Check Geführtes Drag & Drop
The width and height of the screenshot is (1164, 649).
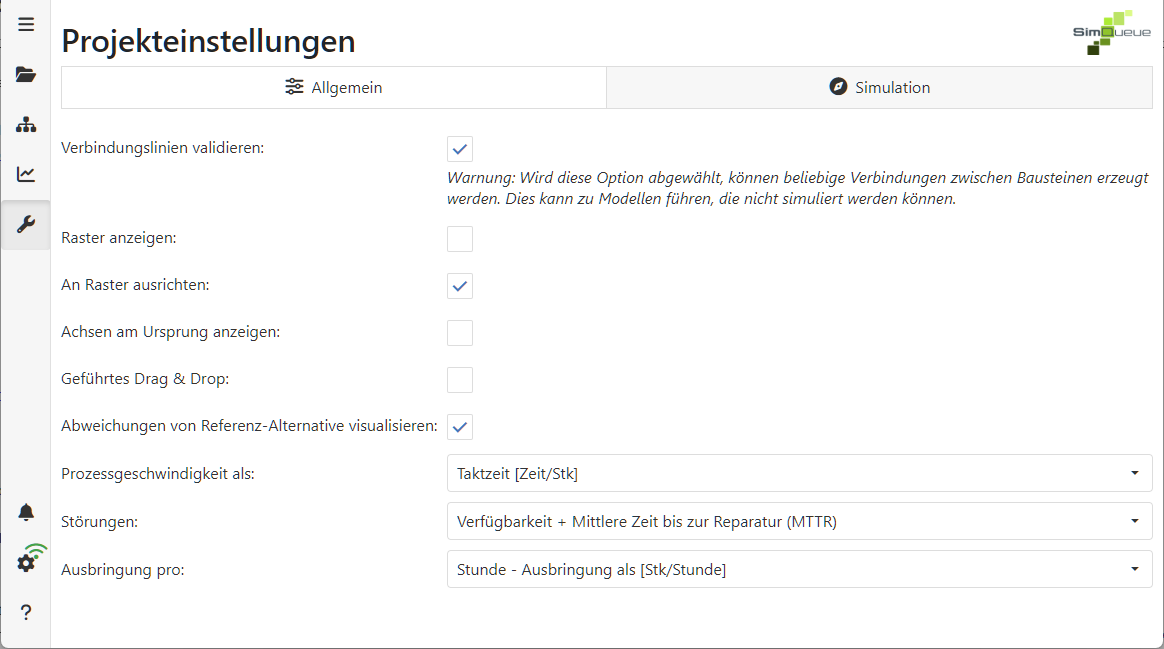[x=459, y=379]
